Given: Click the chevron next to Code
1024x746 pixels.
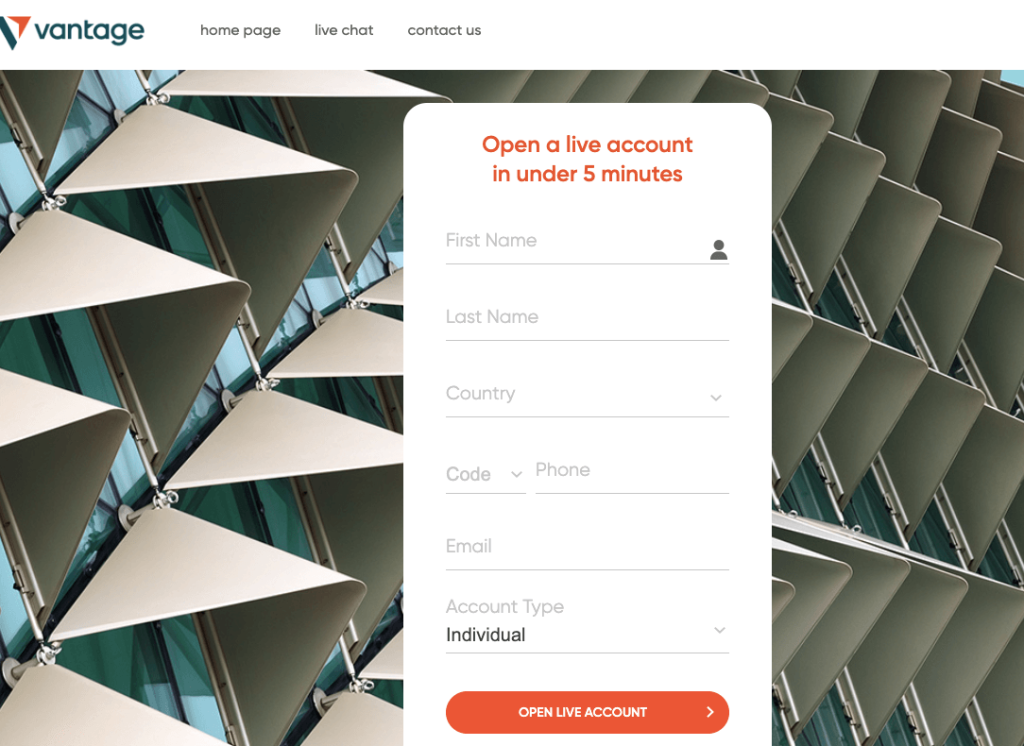Looking at the screenshot, I should coord(516,474).
